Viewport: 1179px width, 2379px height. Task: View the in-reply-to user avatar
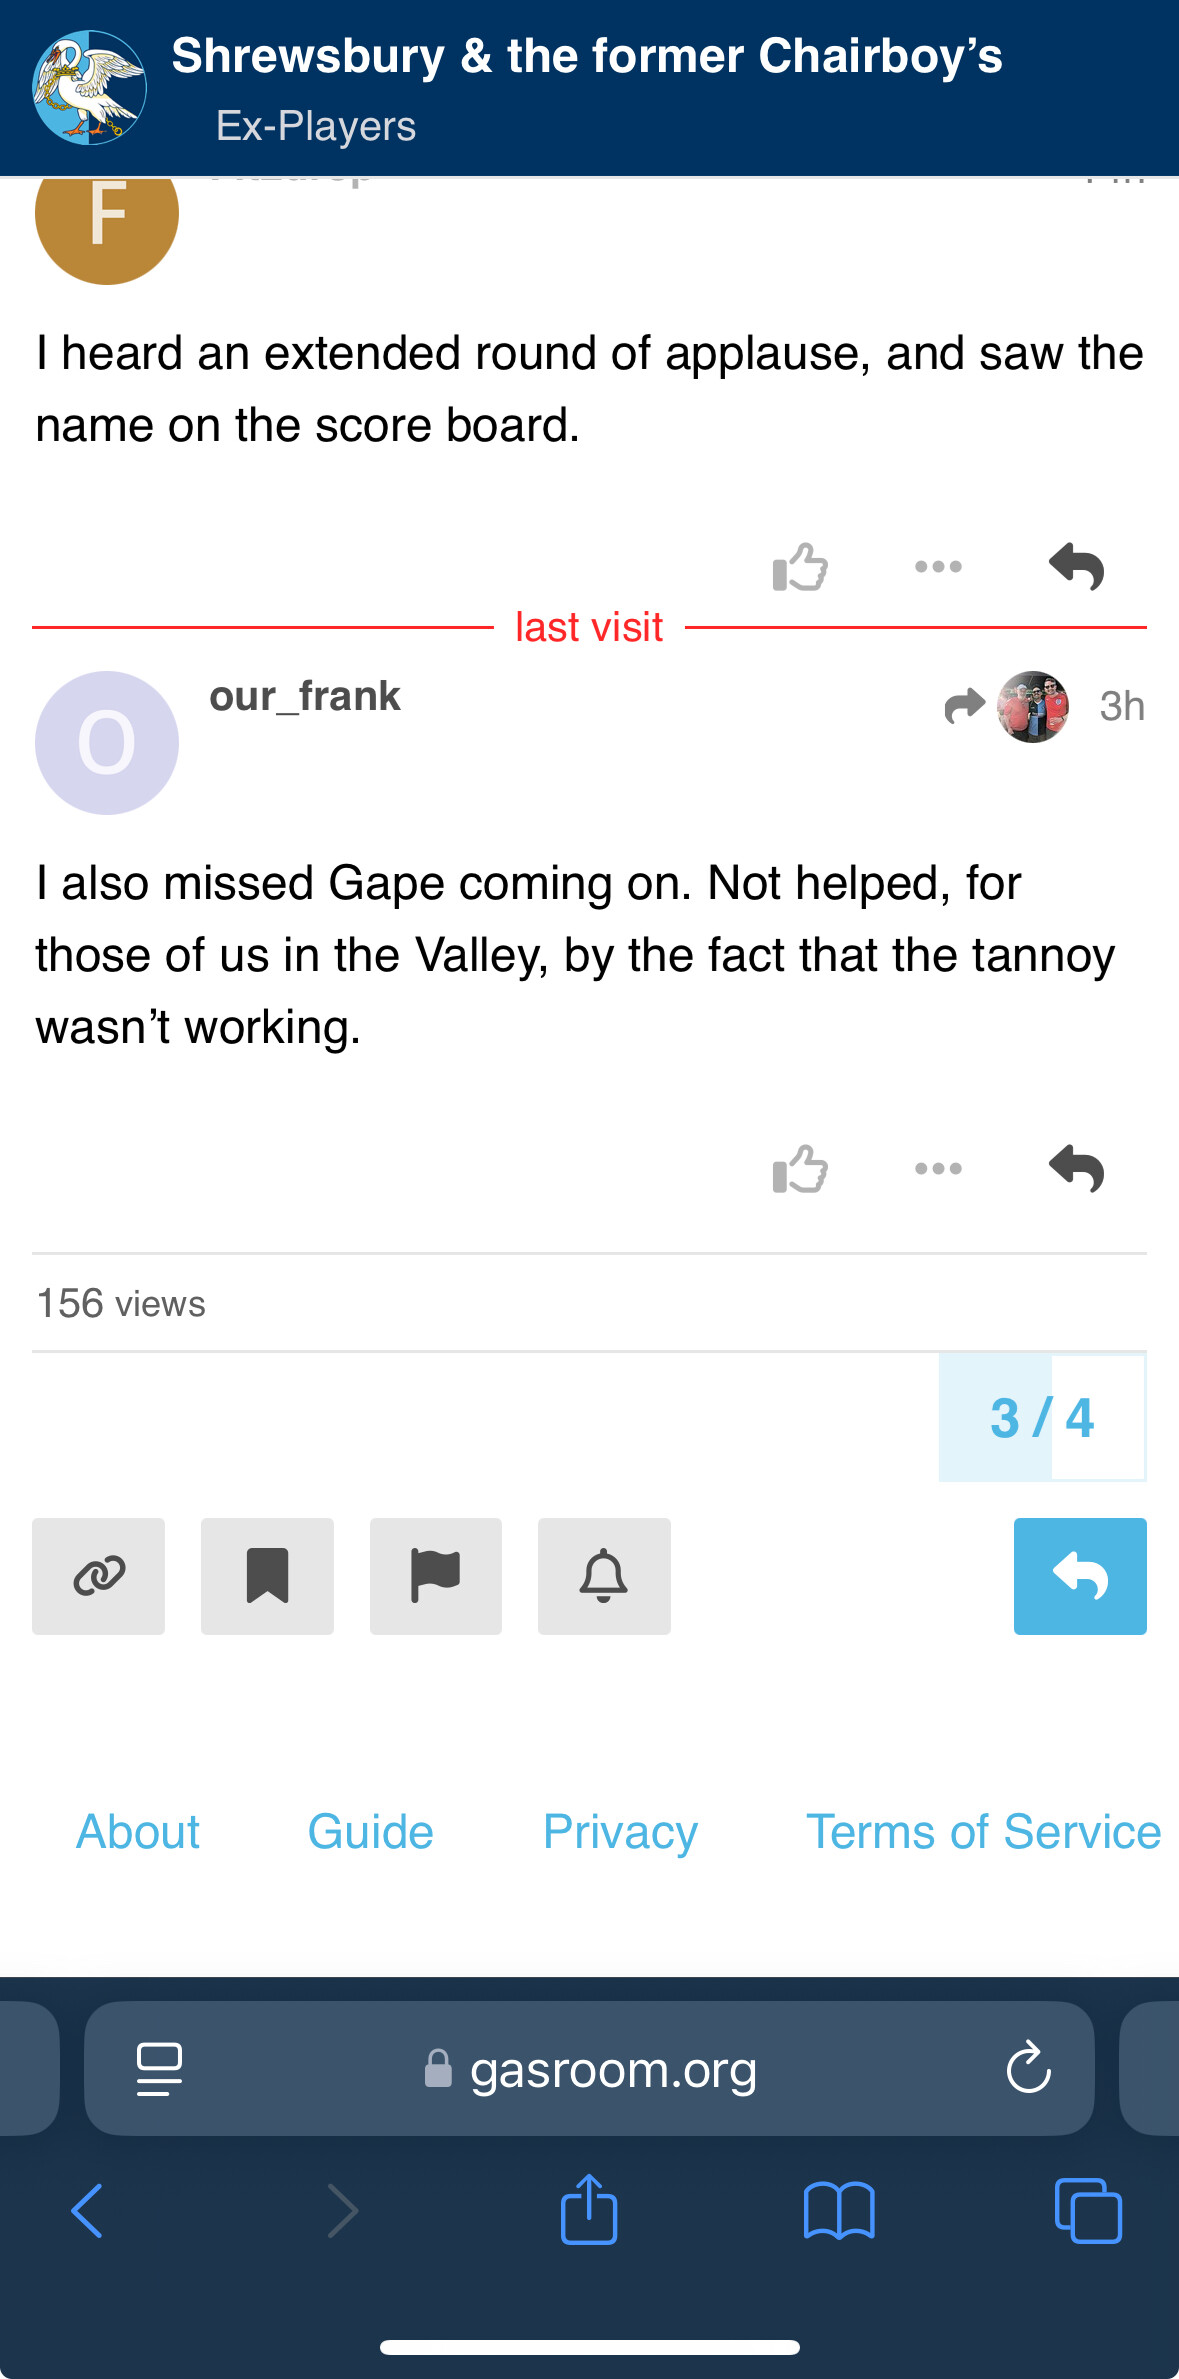(x=1033, y=707)
